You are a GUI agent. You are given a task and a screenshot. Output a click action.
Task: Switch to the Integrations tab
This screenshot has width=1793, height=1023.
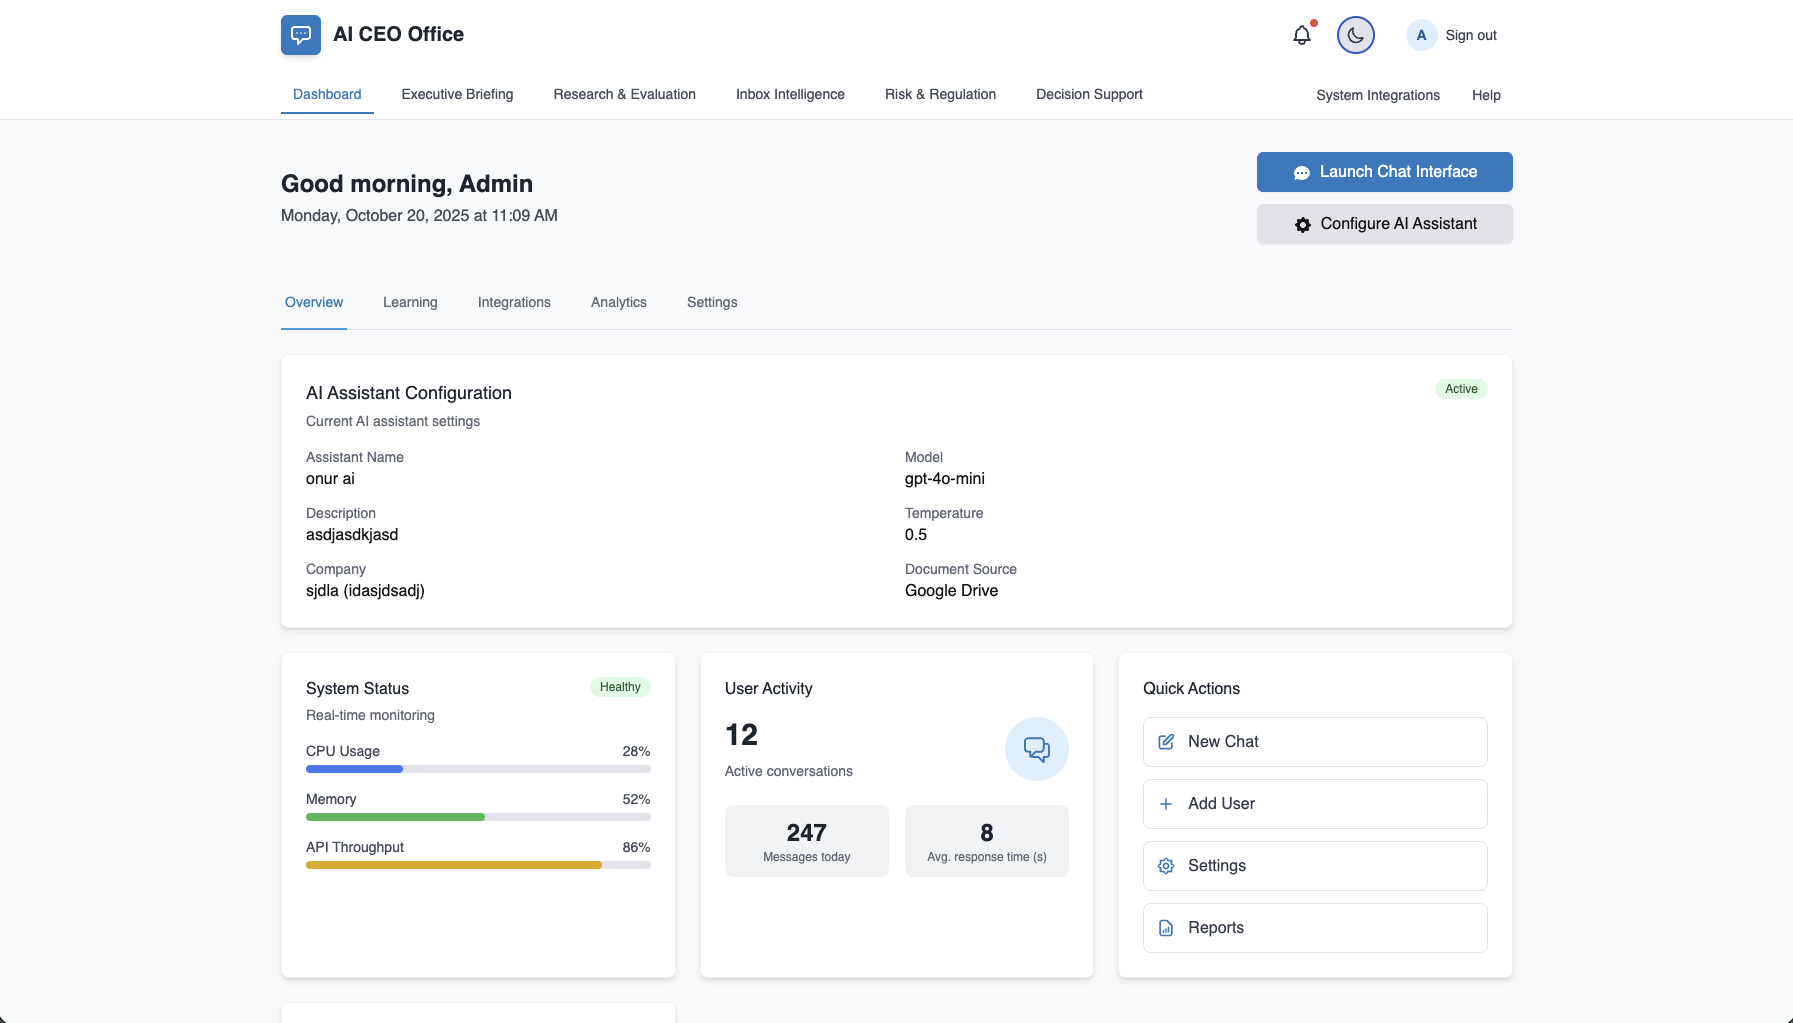click(514, 302)
